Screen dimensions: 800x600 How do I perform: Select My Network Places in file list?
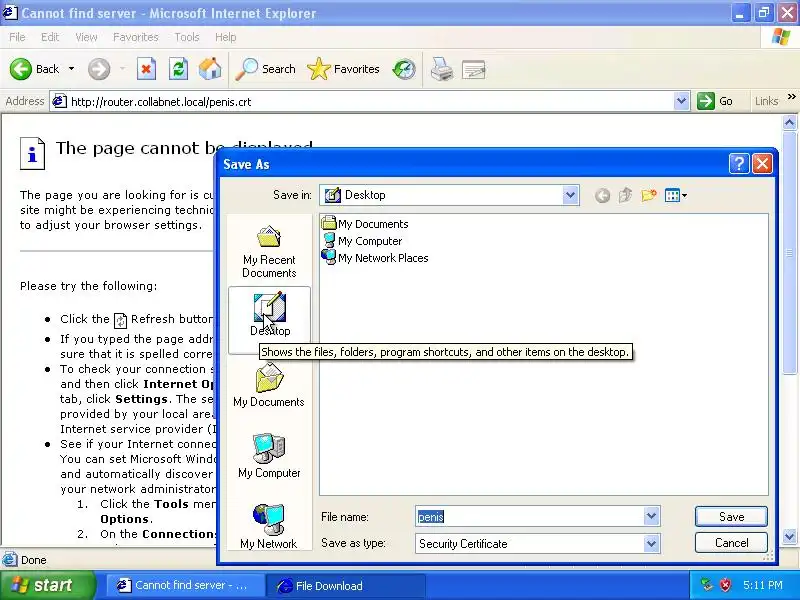point(375,258)
